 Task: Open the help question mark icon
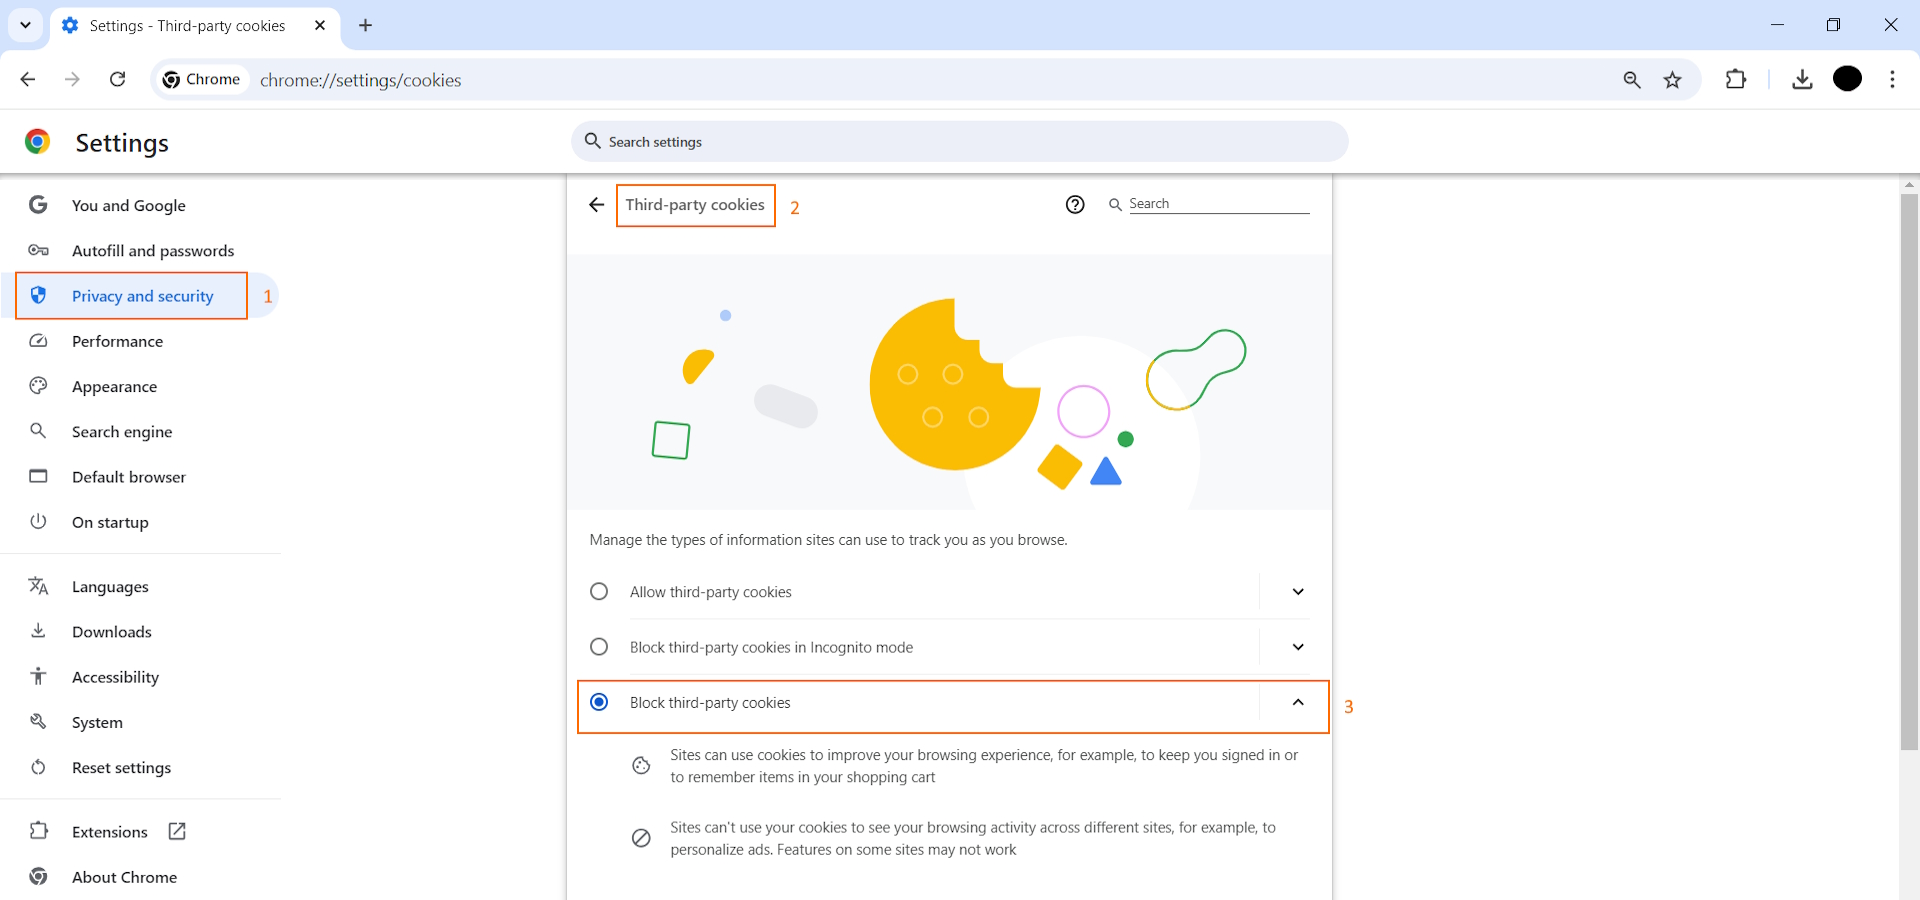[x=1075, y=204]
